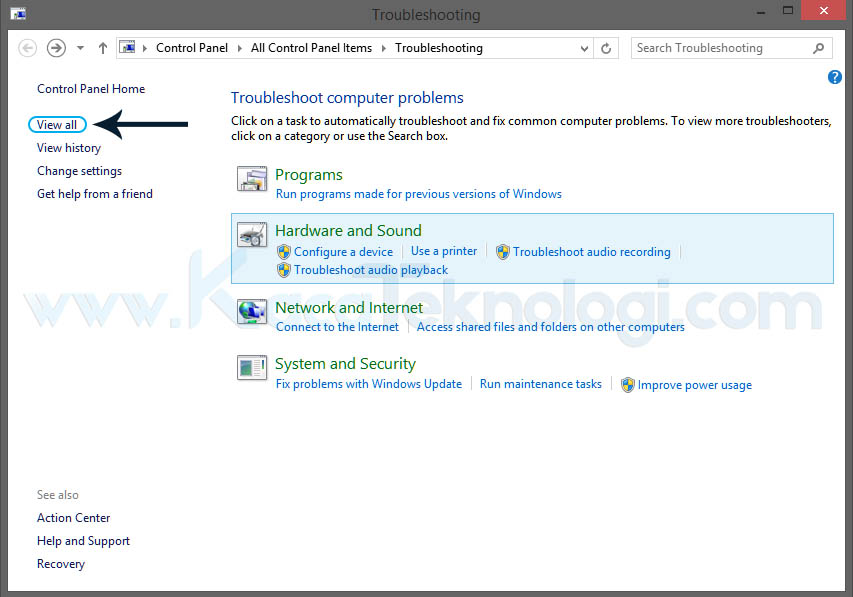853x597 pixels.
Task: Go up one level with Up arrow
Action: point(102,48)
